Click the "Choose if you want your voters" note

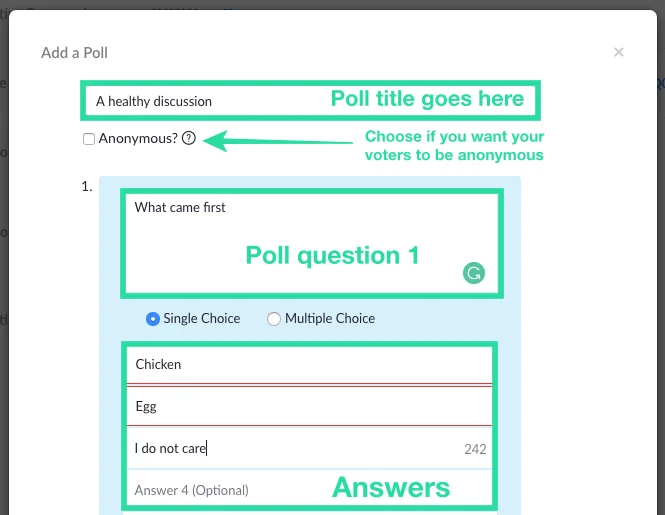454,146
